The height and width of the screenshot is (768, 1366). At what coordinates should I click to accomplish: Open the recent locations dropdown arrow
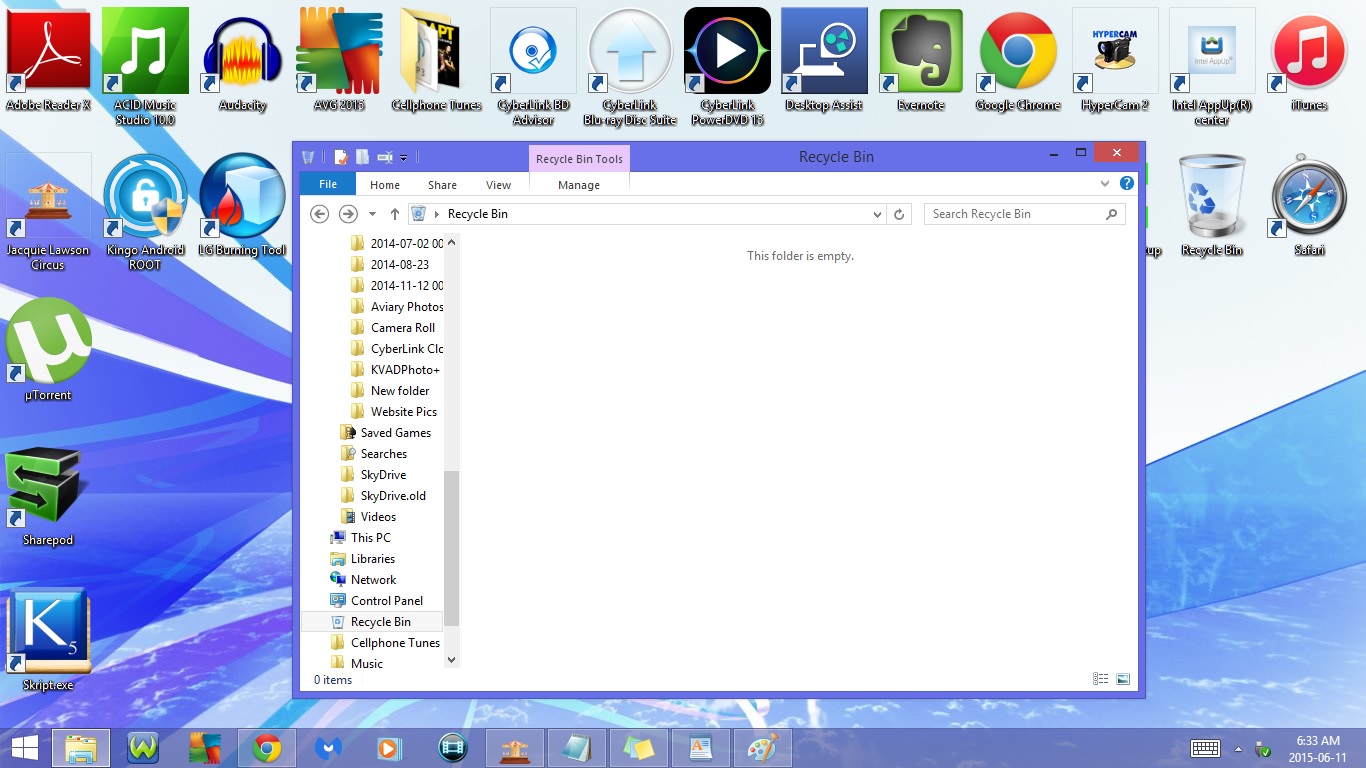(x=372, y=214)
